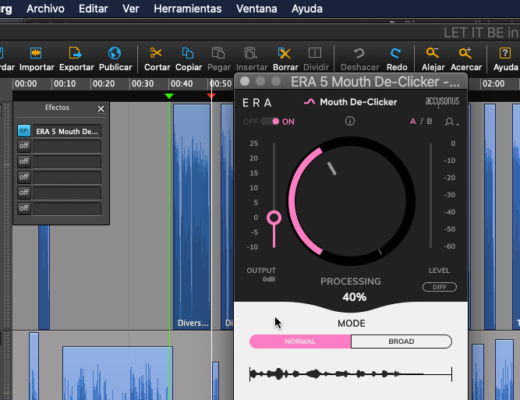Select NORMAL mode
Viewport: 520px width, 400px height.
click(300, 341)
